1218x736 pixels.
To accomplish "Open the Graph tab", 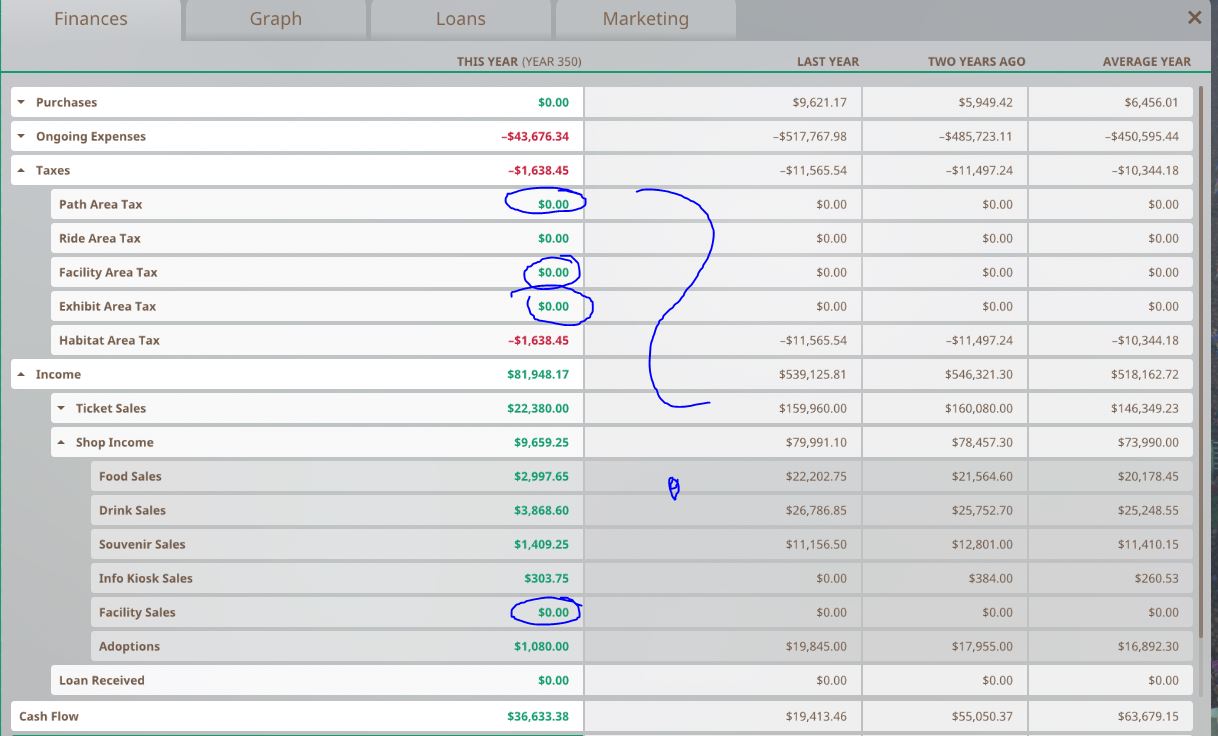I will point(276,19).
